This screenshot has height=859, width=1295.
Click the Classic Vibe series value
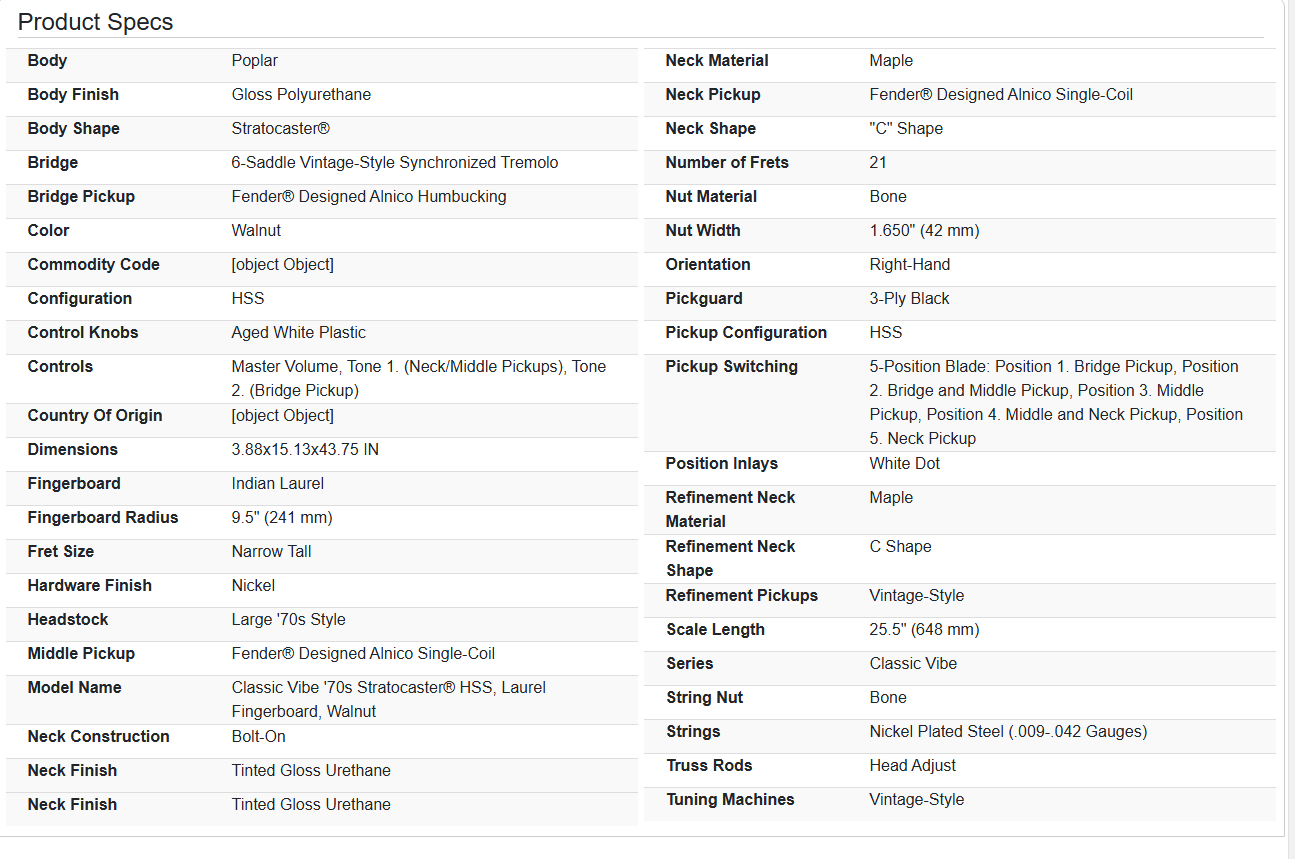point(913,664)
